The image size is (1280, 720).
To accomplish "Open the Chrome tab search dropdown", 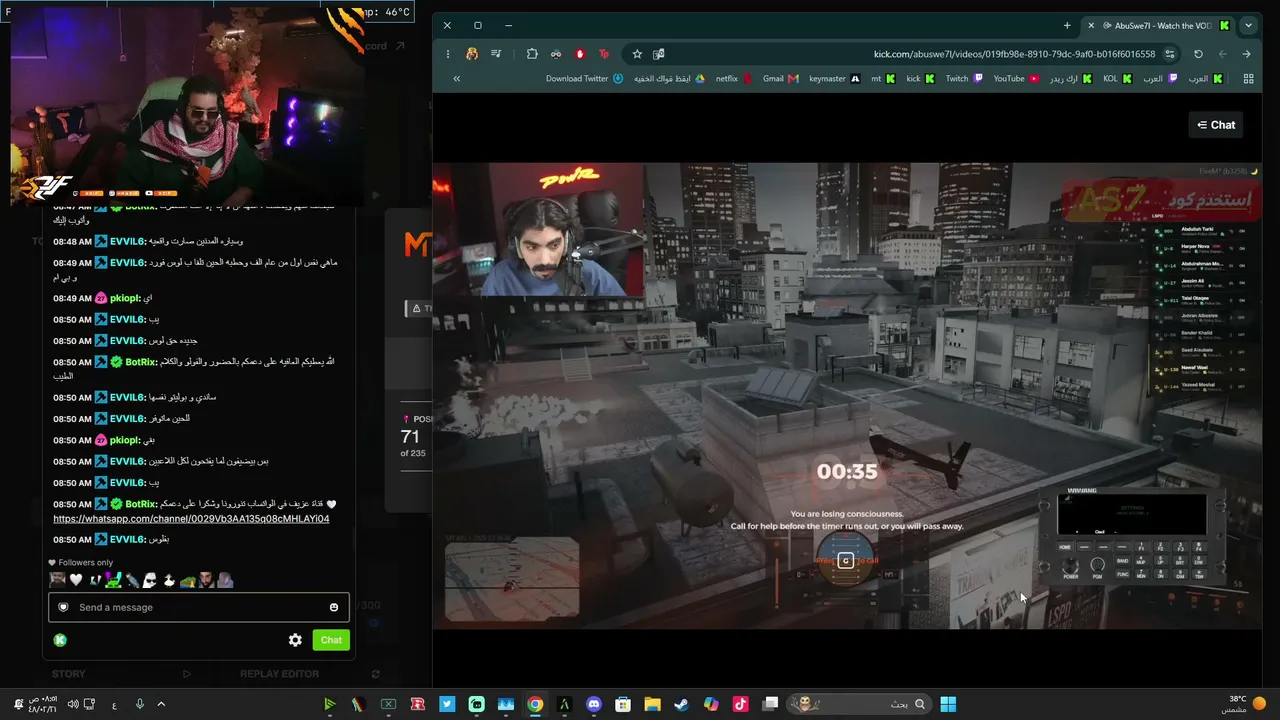I will pyautogui.click(x=1248, y=25).
